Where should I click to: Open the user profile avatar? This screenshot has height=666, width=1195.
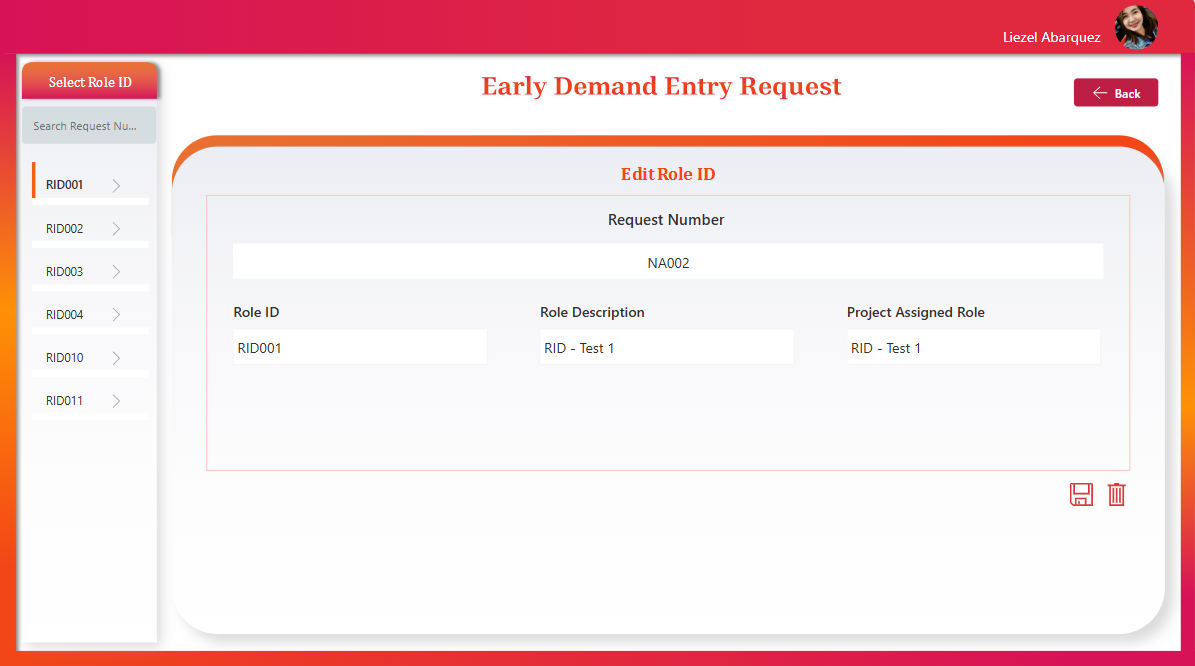point(1136,28)
